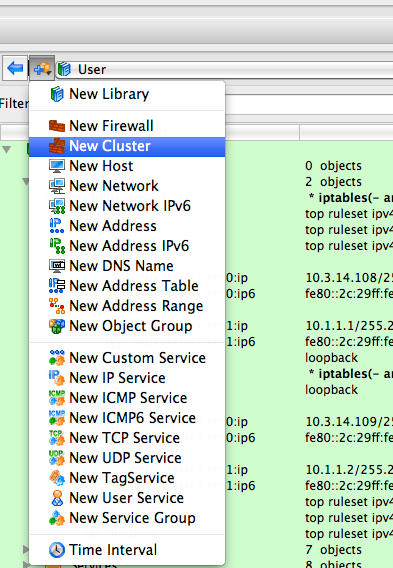The image size is (393, 568).
Task: Choose New Network menu item
Action: (x=114, y=186)
